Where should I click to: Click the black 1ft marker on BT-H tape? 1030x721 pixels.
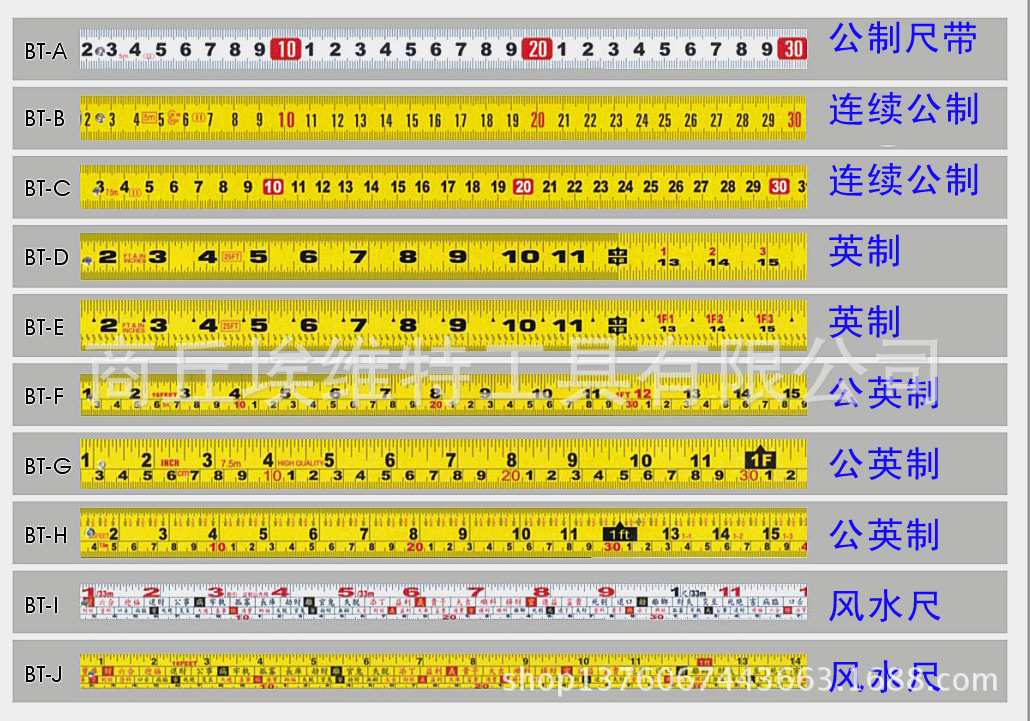tap(618, 533)
